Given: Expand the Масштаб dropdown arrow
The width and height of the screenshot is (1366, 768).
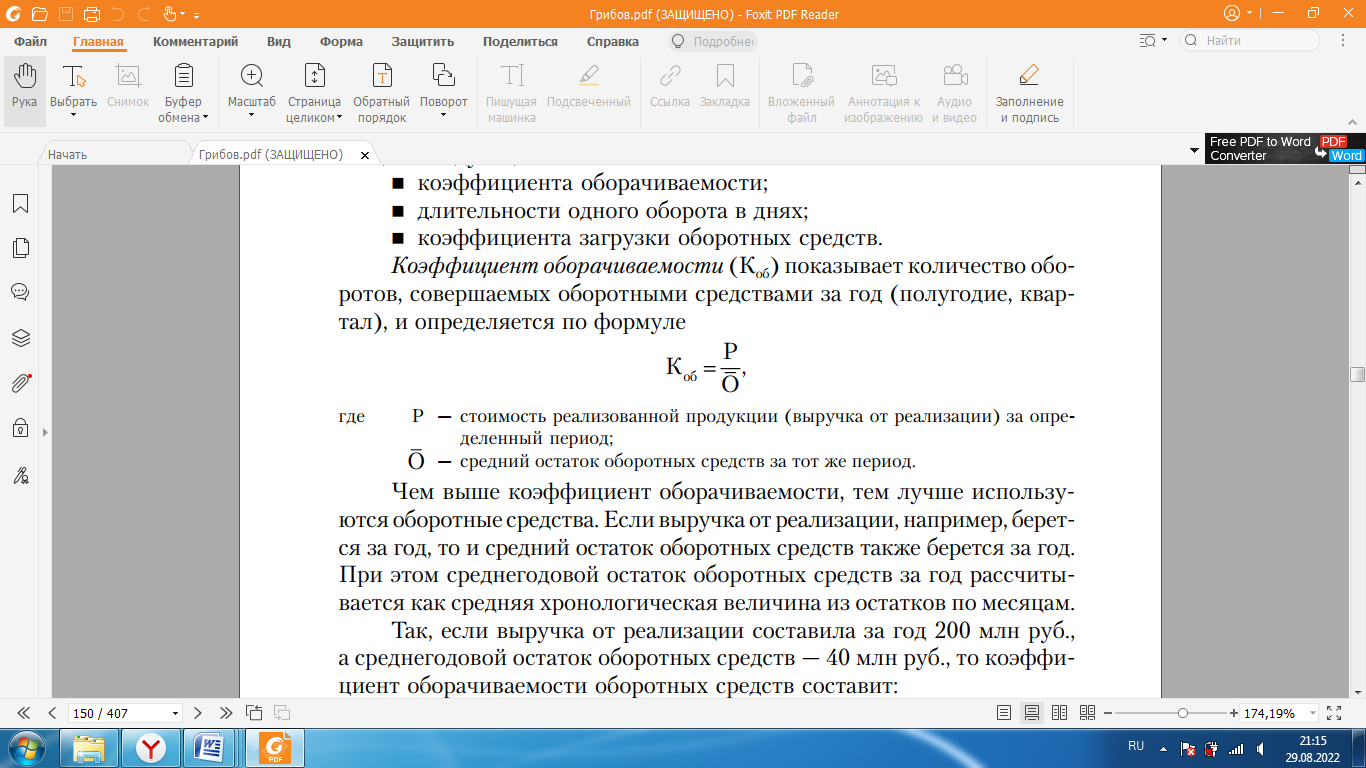Looking at the screenshot, I should pos(252,115).
